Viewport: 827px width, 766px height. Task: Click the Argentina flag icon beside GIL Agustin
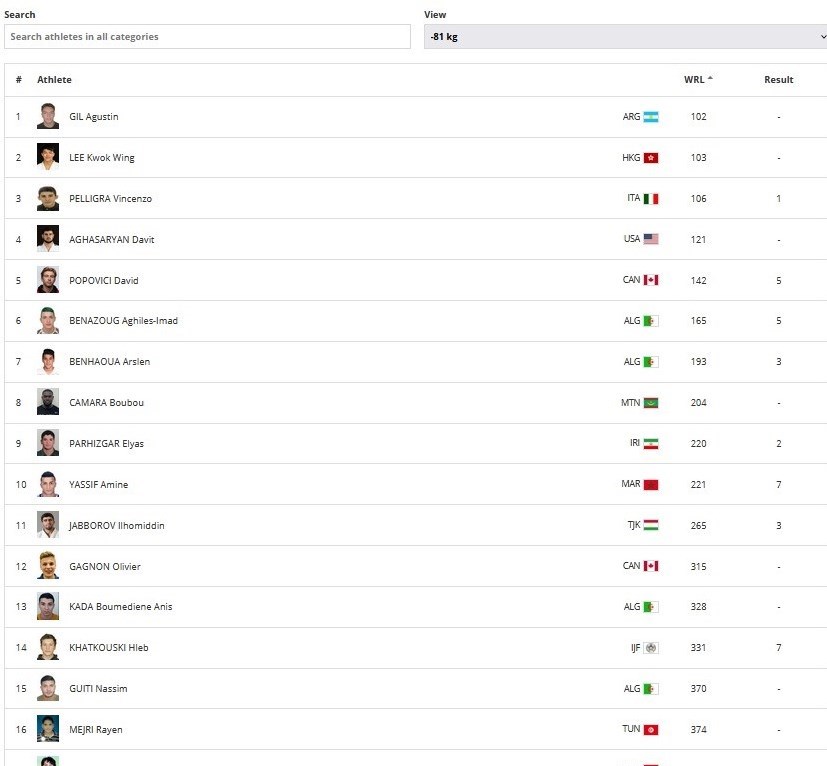click(x=651, y=117)
